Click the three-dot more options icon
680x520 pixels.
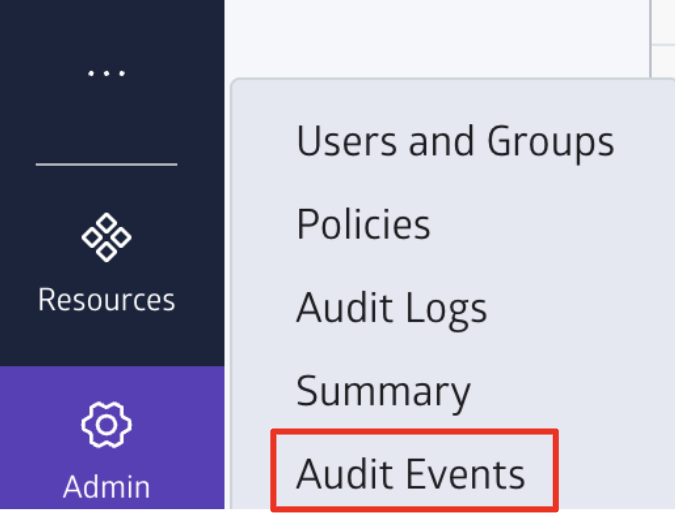(106, 73)
